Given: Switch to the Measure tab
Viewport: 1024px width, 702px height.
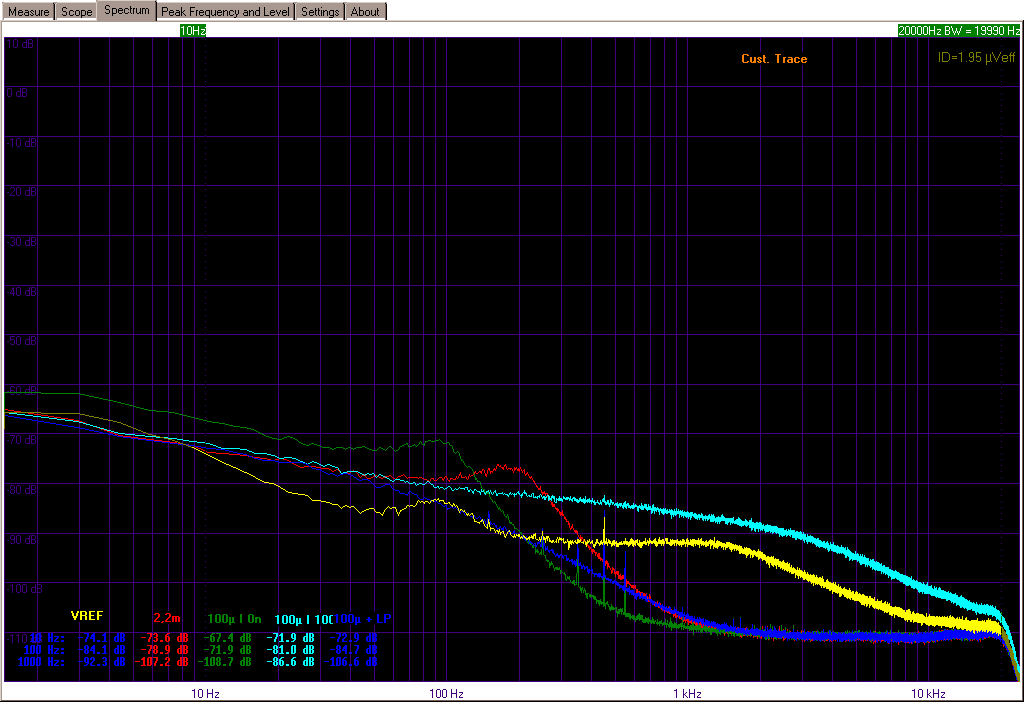Looking at the screenshot, I should pyautogui.click(x=28, y=12).
